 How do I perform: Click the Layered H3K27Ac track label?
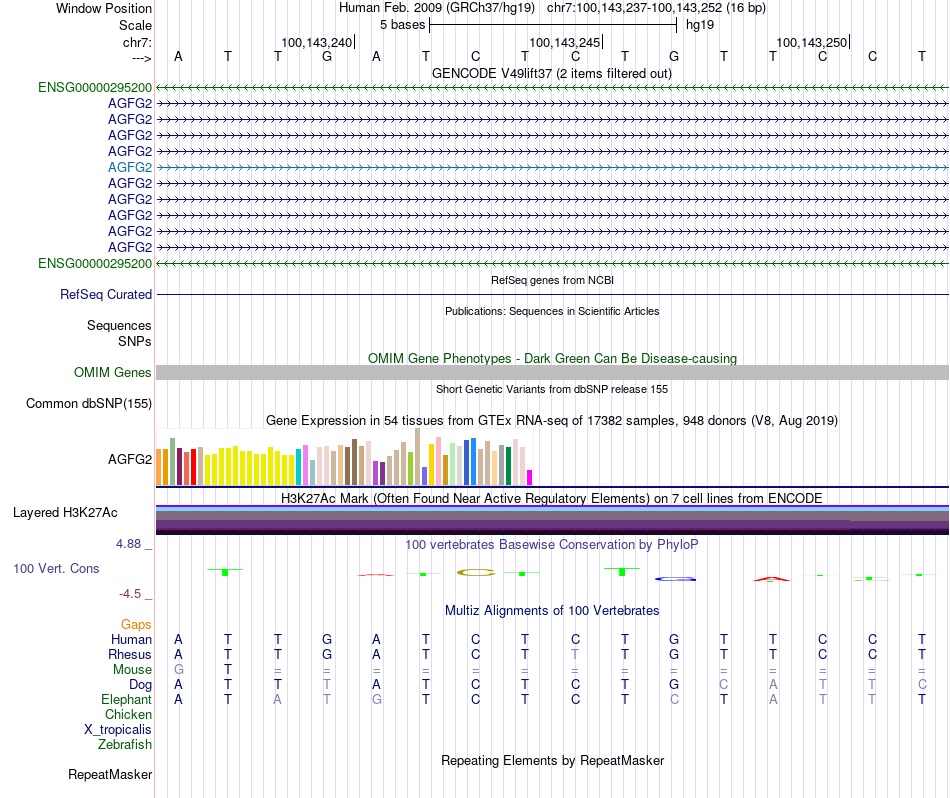65,513
